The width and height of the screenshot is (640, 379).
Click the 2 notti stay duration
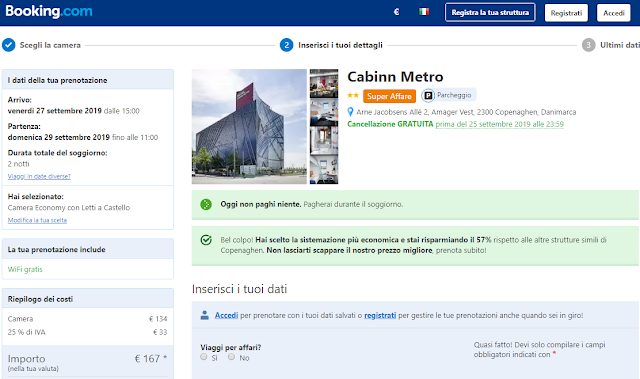point(18,164)
